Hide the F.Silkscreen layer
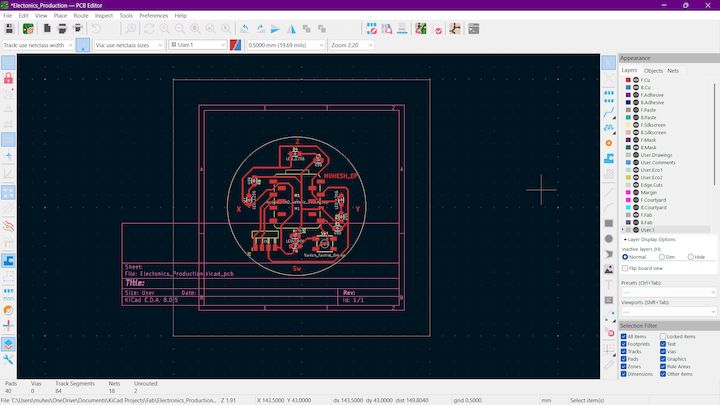720x405 pixels. [636, 125]
